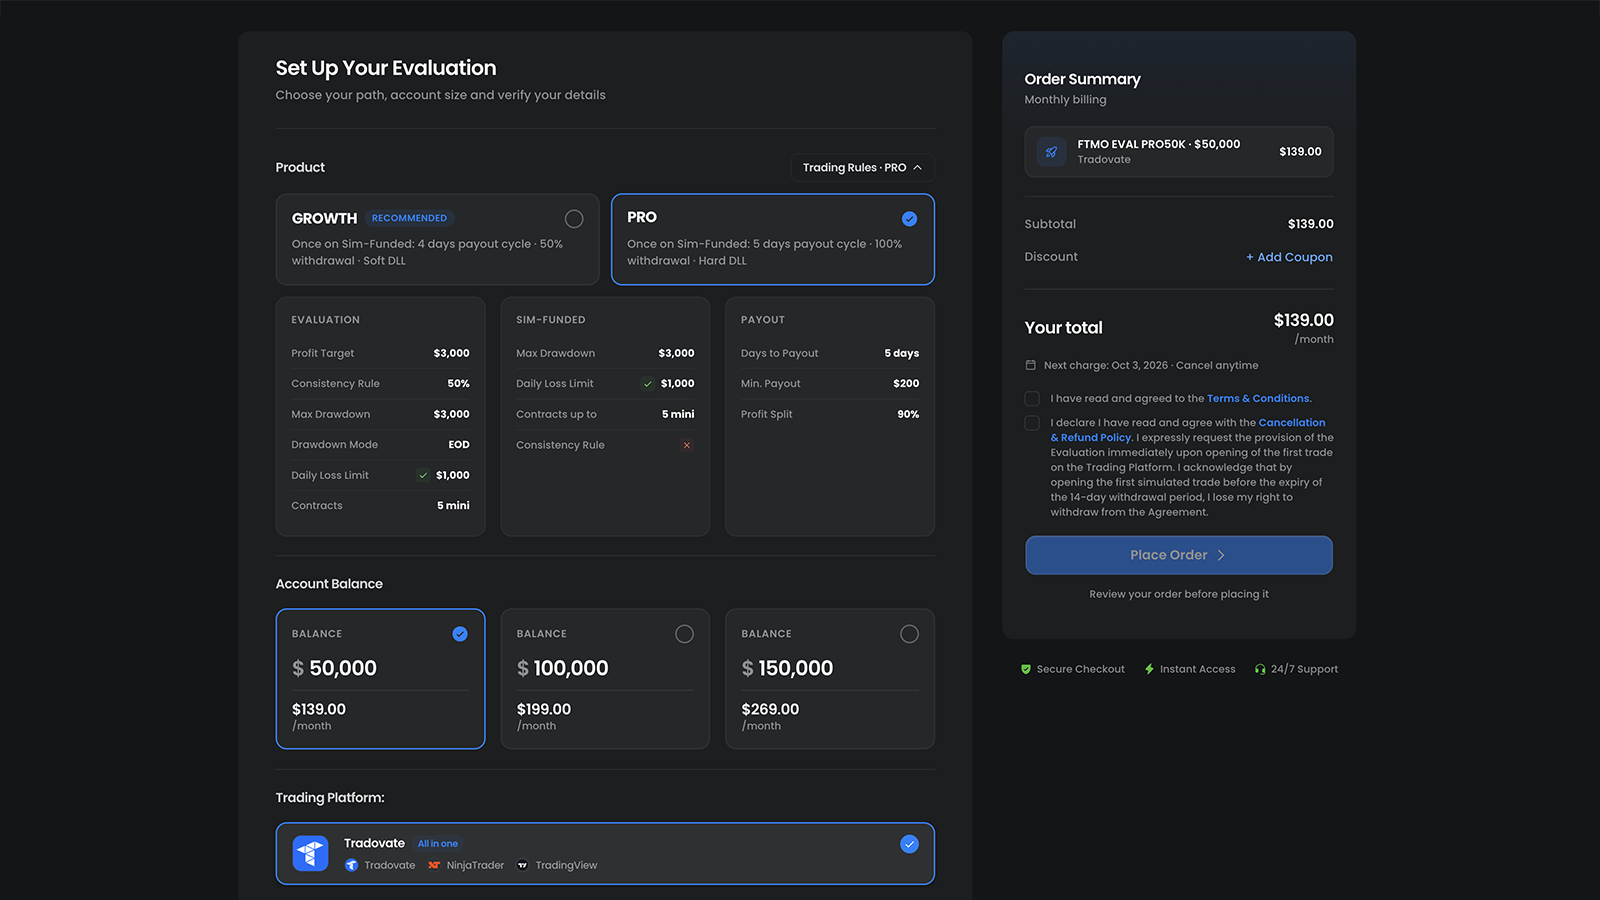The height and width of the screenshot is (900, 1600).
Task: Click the FTMO EVAL PRO50K order item
Action: [1179, 152]
